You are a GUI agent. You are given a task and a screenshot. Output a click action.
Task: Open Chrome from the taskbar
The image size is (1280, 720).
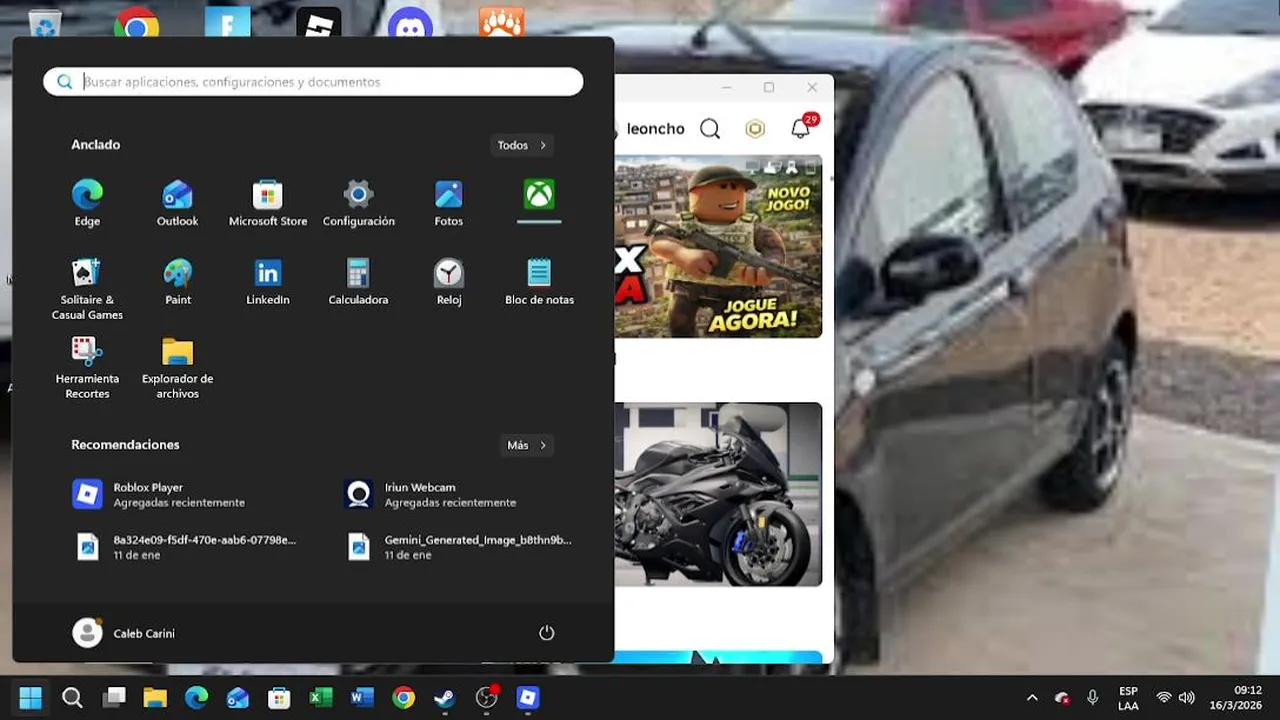[x=404, y=697]
